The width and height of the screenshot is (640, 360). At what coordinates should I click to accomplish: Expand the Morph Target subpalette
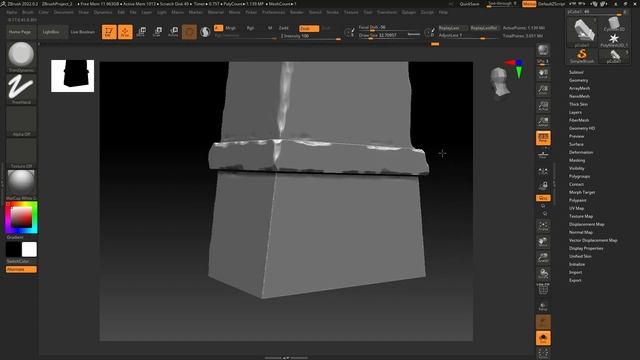click(x=582, y=192)
